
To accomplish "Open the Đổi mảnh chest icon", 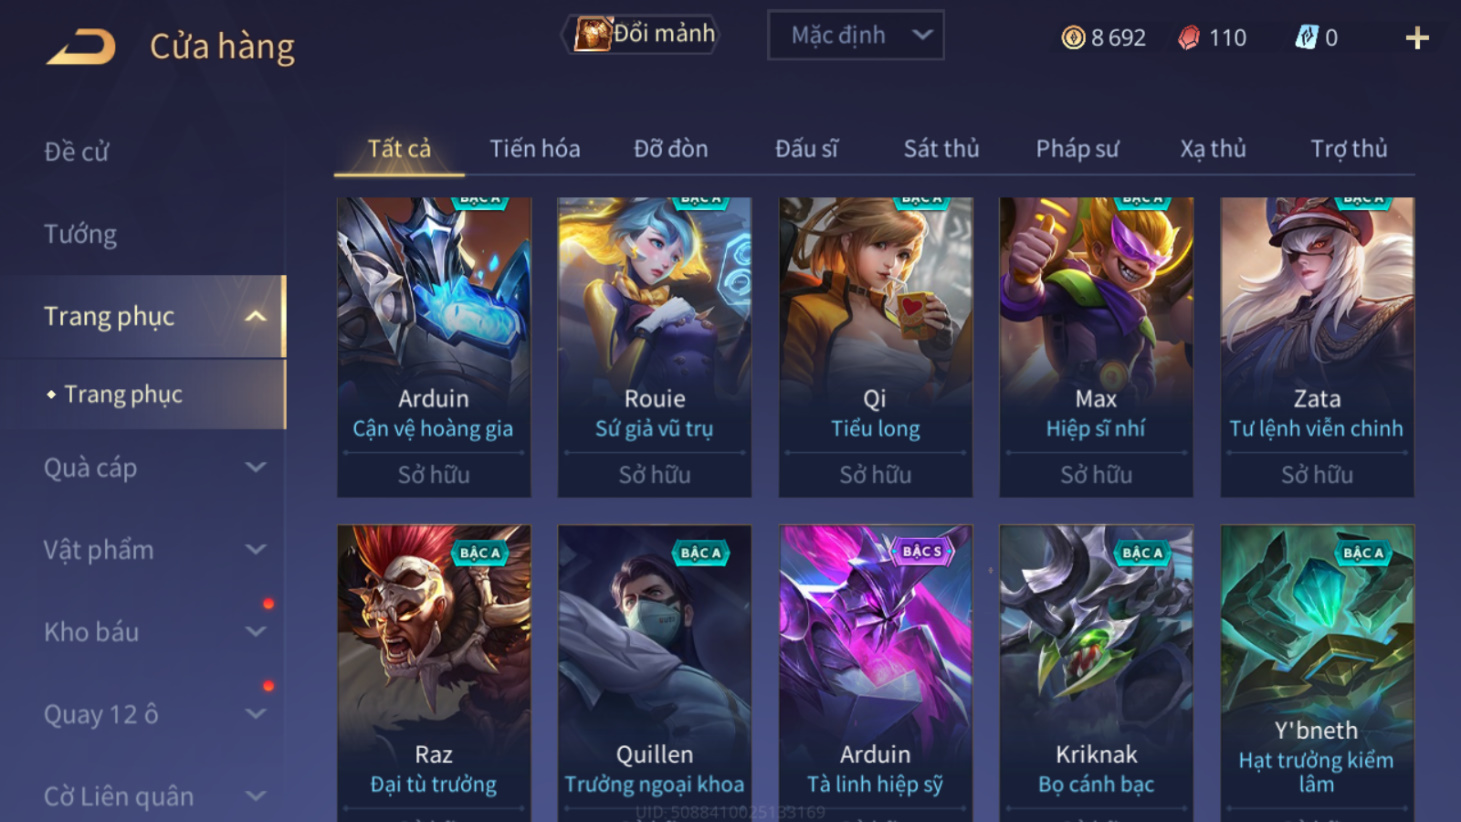I will coord(592,35).
